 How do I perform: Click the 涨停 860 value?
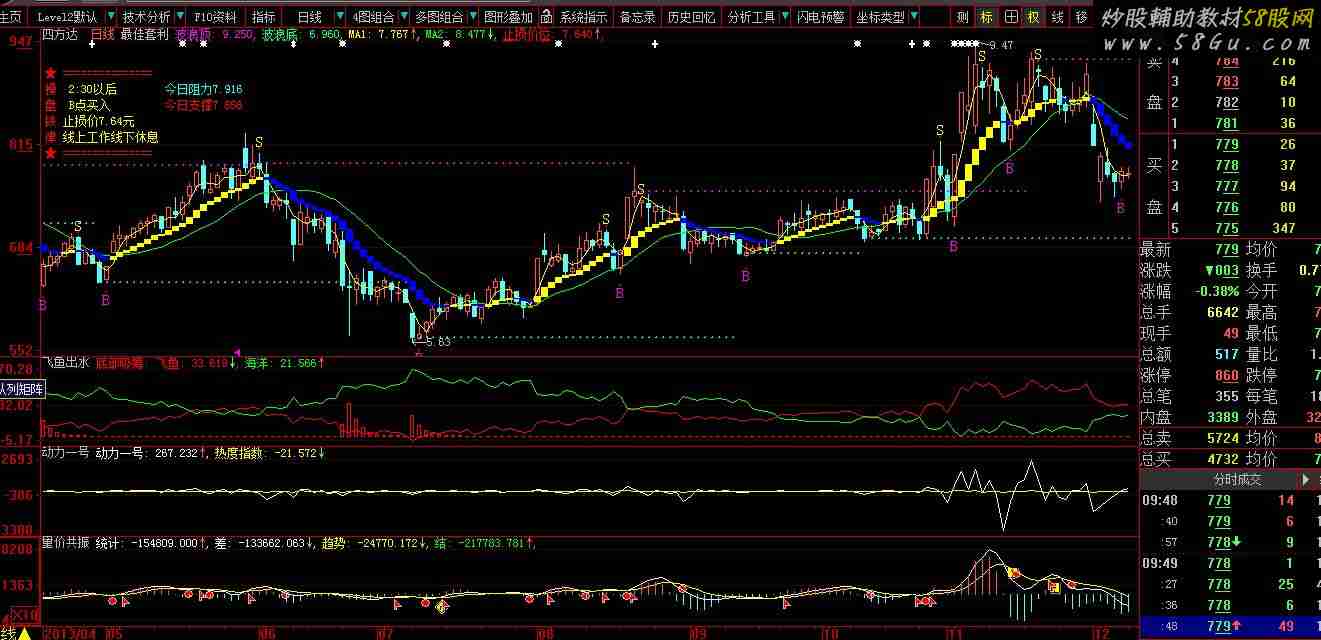[x=1225, y=375]
